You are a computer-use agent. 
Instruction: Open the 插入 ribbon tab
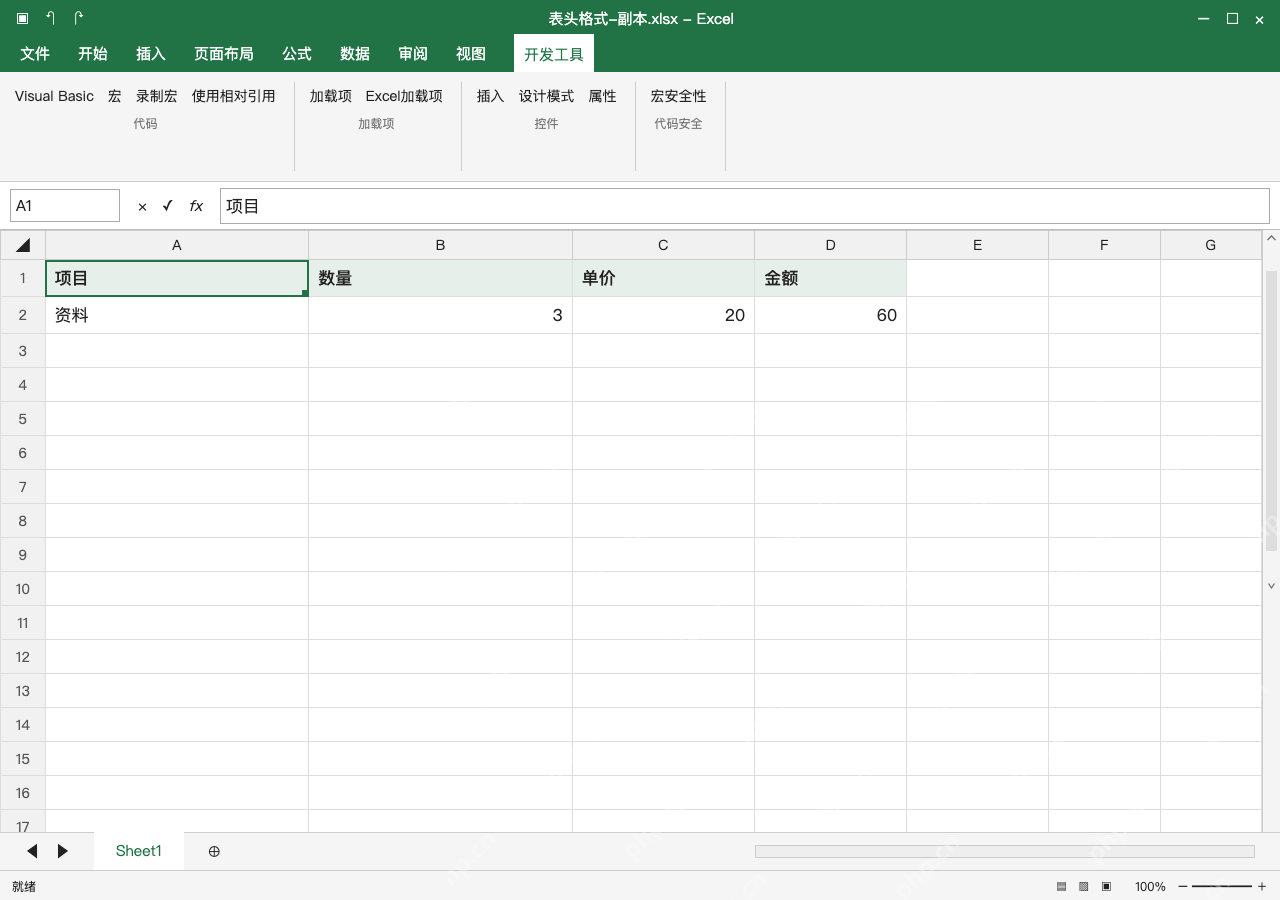coord(151,54)
